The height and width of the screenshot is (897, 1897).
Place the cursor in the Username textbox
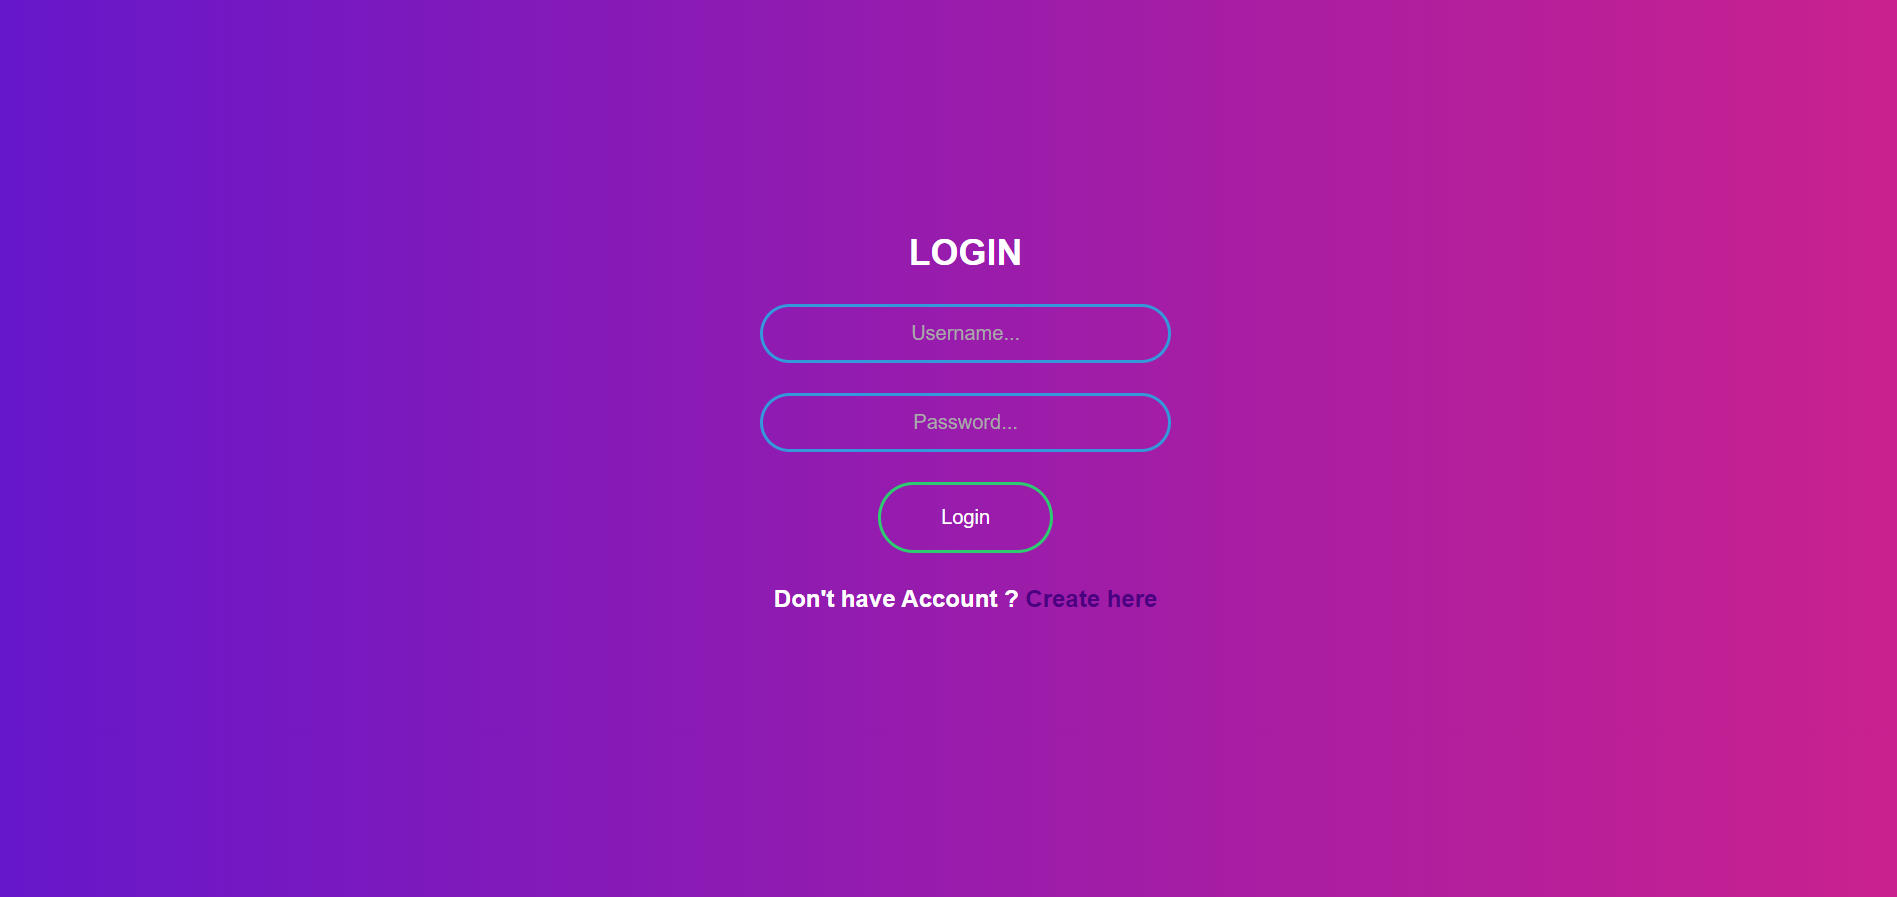tap(965, 333)
